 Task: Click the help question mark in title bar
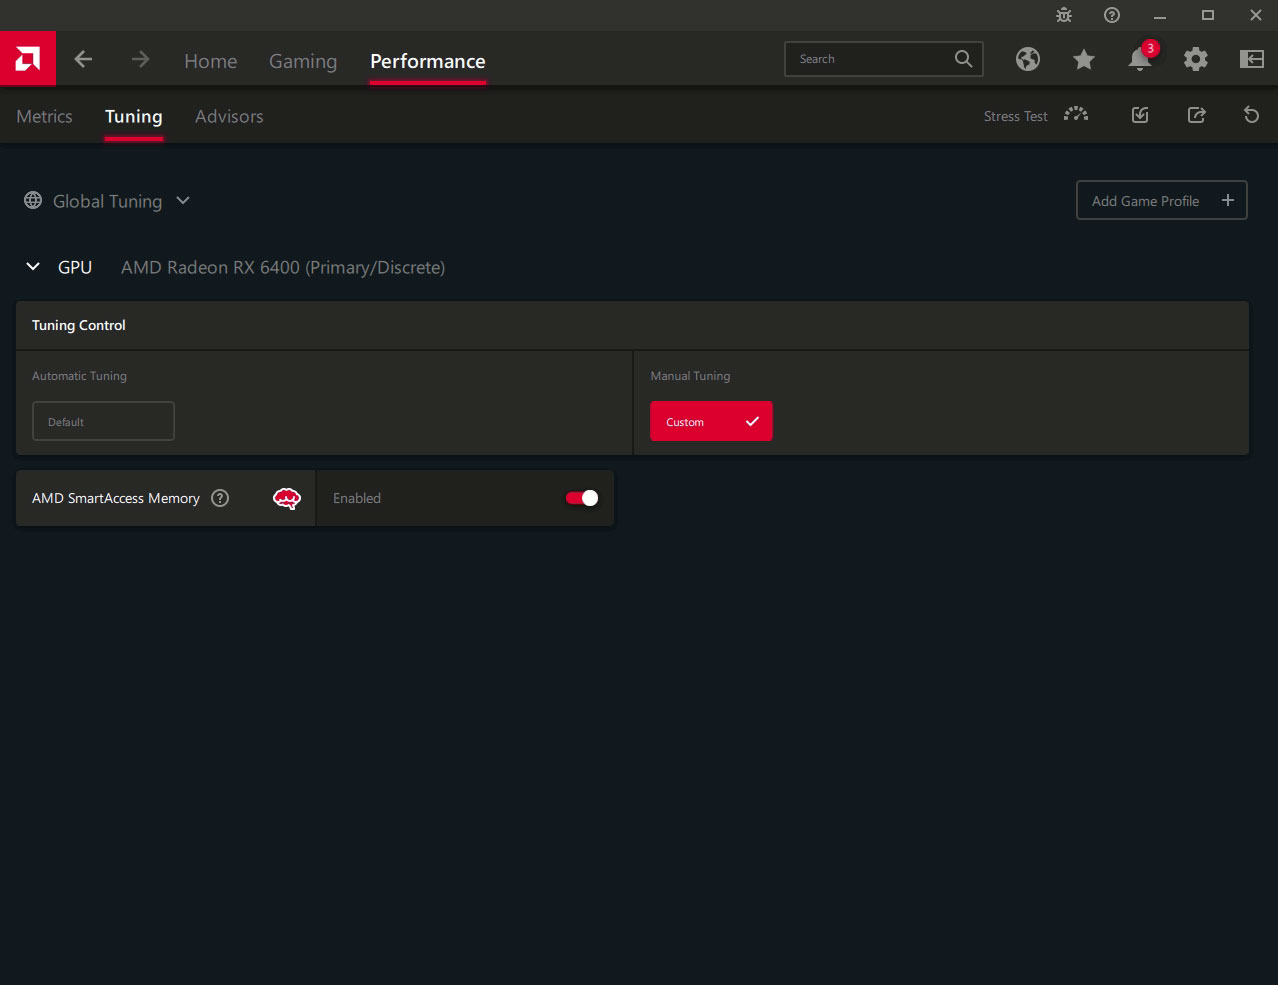[1112, 15]
